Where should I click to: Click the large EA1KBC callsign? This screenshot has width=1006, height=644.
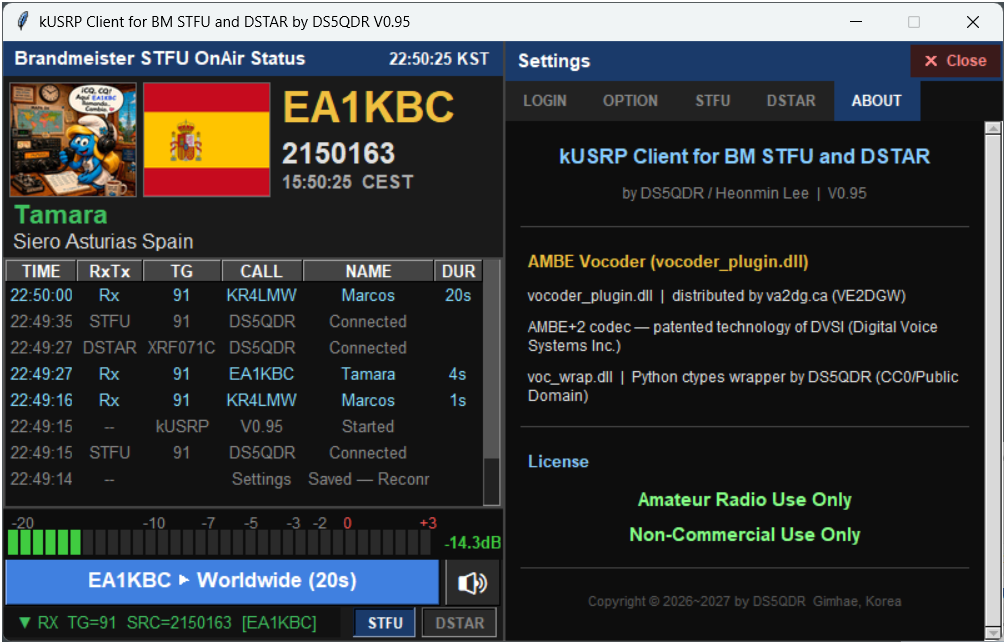point(368,106)
